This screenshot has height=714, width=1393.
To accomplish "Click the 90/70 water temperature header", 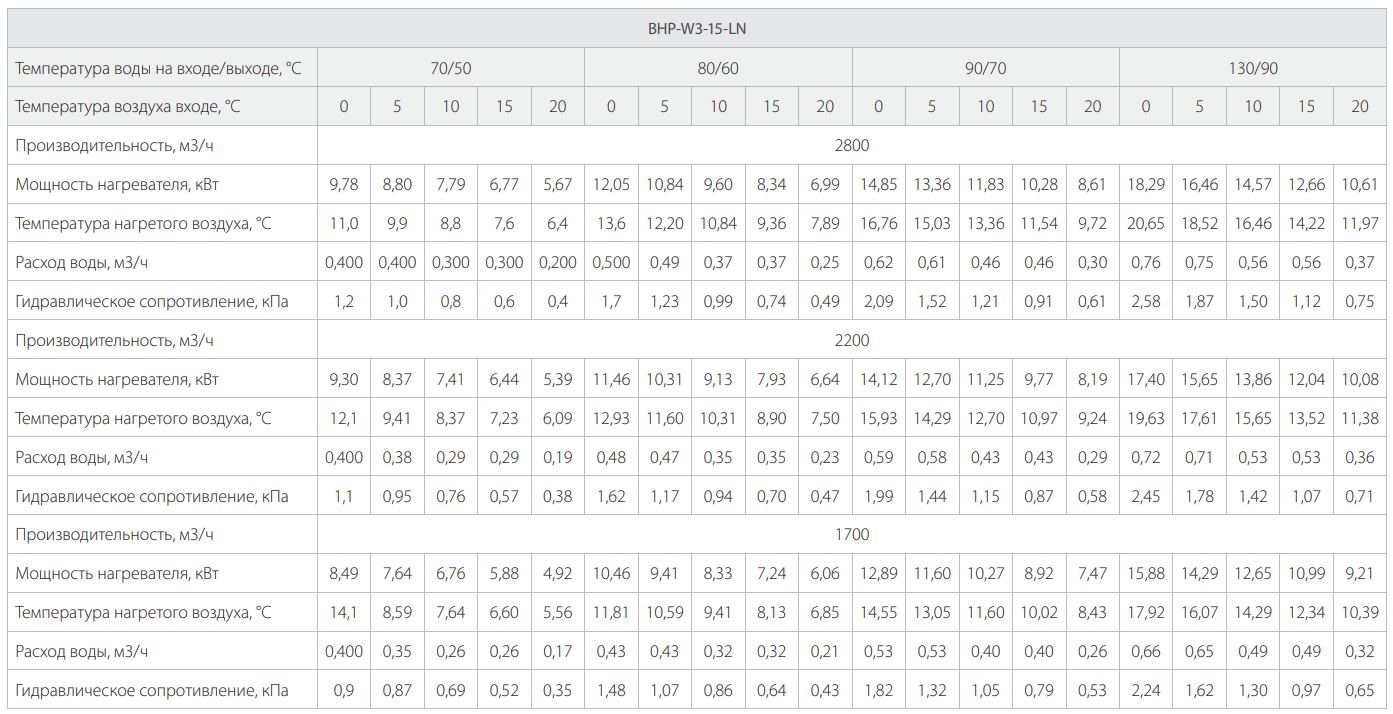I will (985, 69).
